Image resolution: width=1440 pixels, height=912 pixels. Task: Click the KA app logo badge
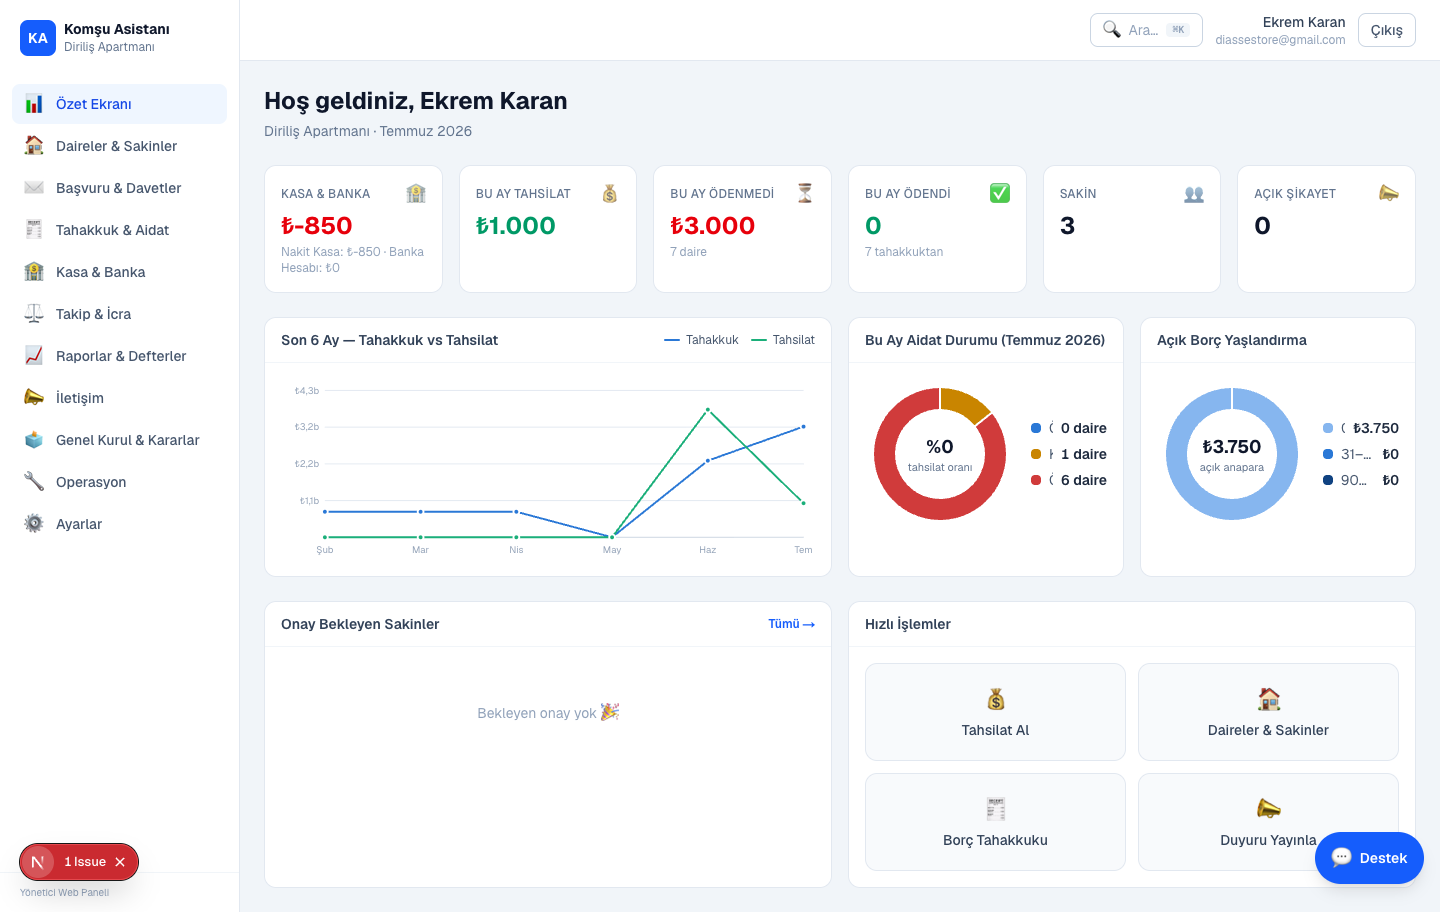(38, 38)
